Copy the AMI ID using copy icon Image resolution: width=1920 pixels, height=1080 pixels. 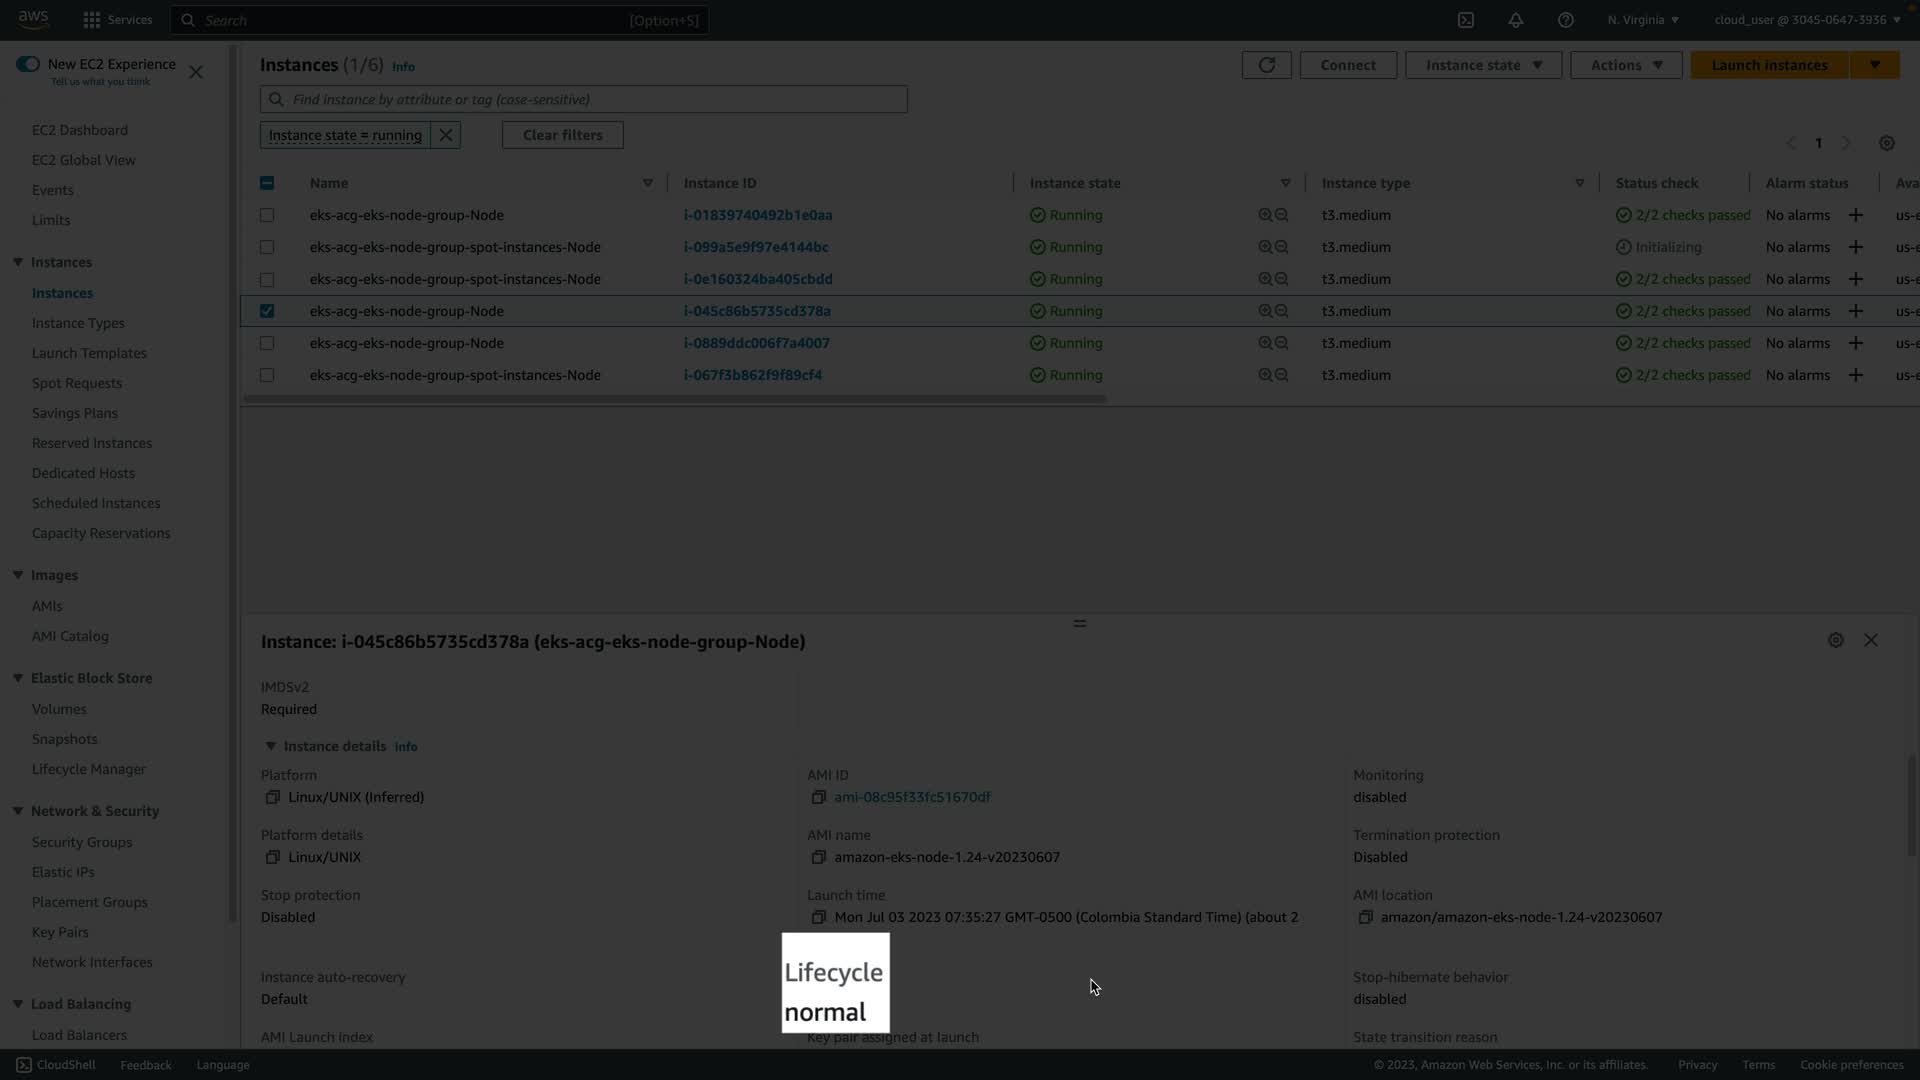[818, 797]
